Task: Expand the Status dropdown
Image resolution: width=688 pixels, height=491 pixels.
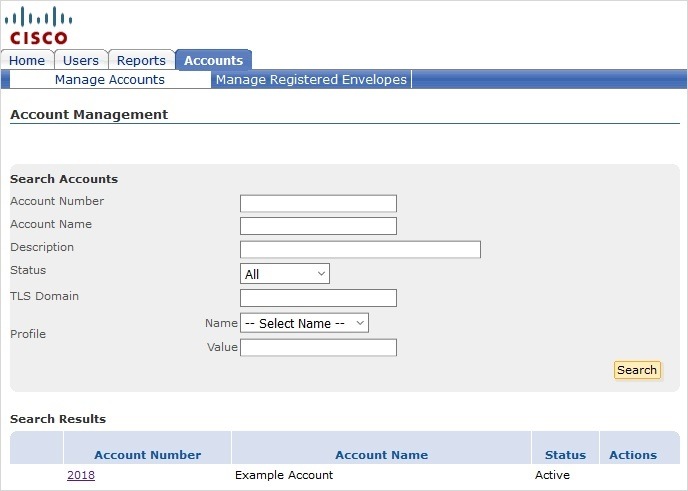Action: pyautogui.click(x=285, y=274)
